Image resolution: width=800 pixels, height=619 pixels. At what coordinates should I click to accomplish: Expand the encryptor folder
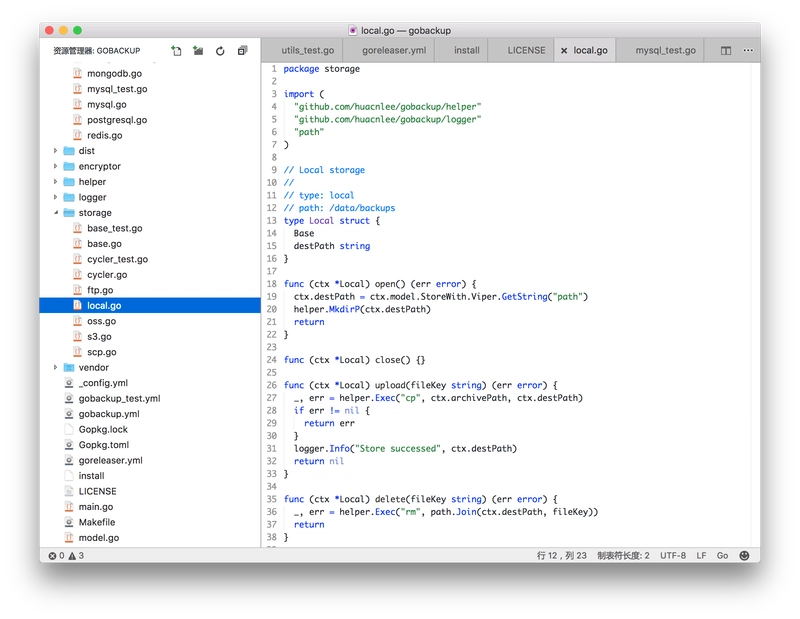(x=55, y=166)
